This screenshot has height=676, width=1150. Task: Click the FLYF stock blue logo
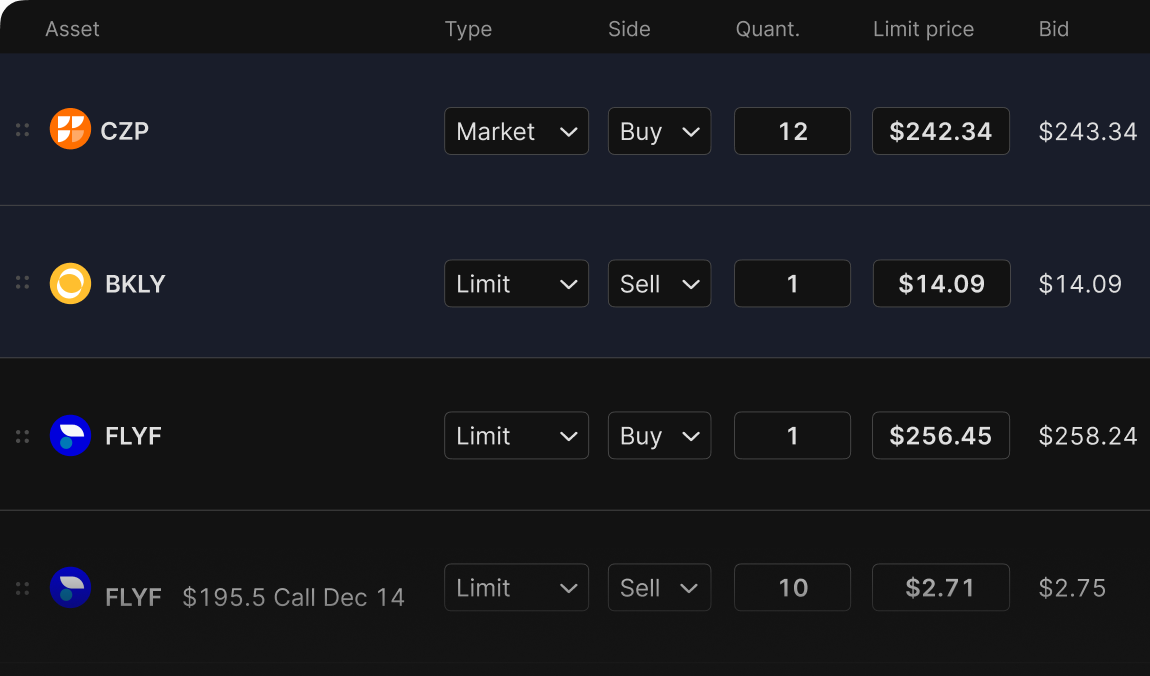(x=70, y=436)
